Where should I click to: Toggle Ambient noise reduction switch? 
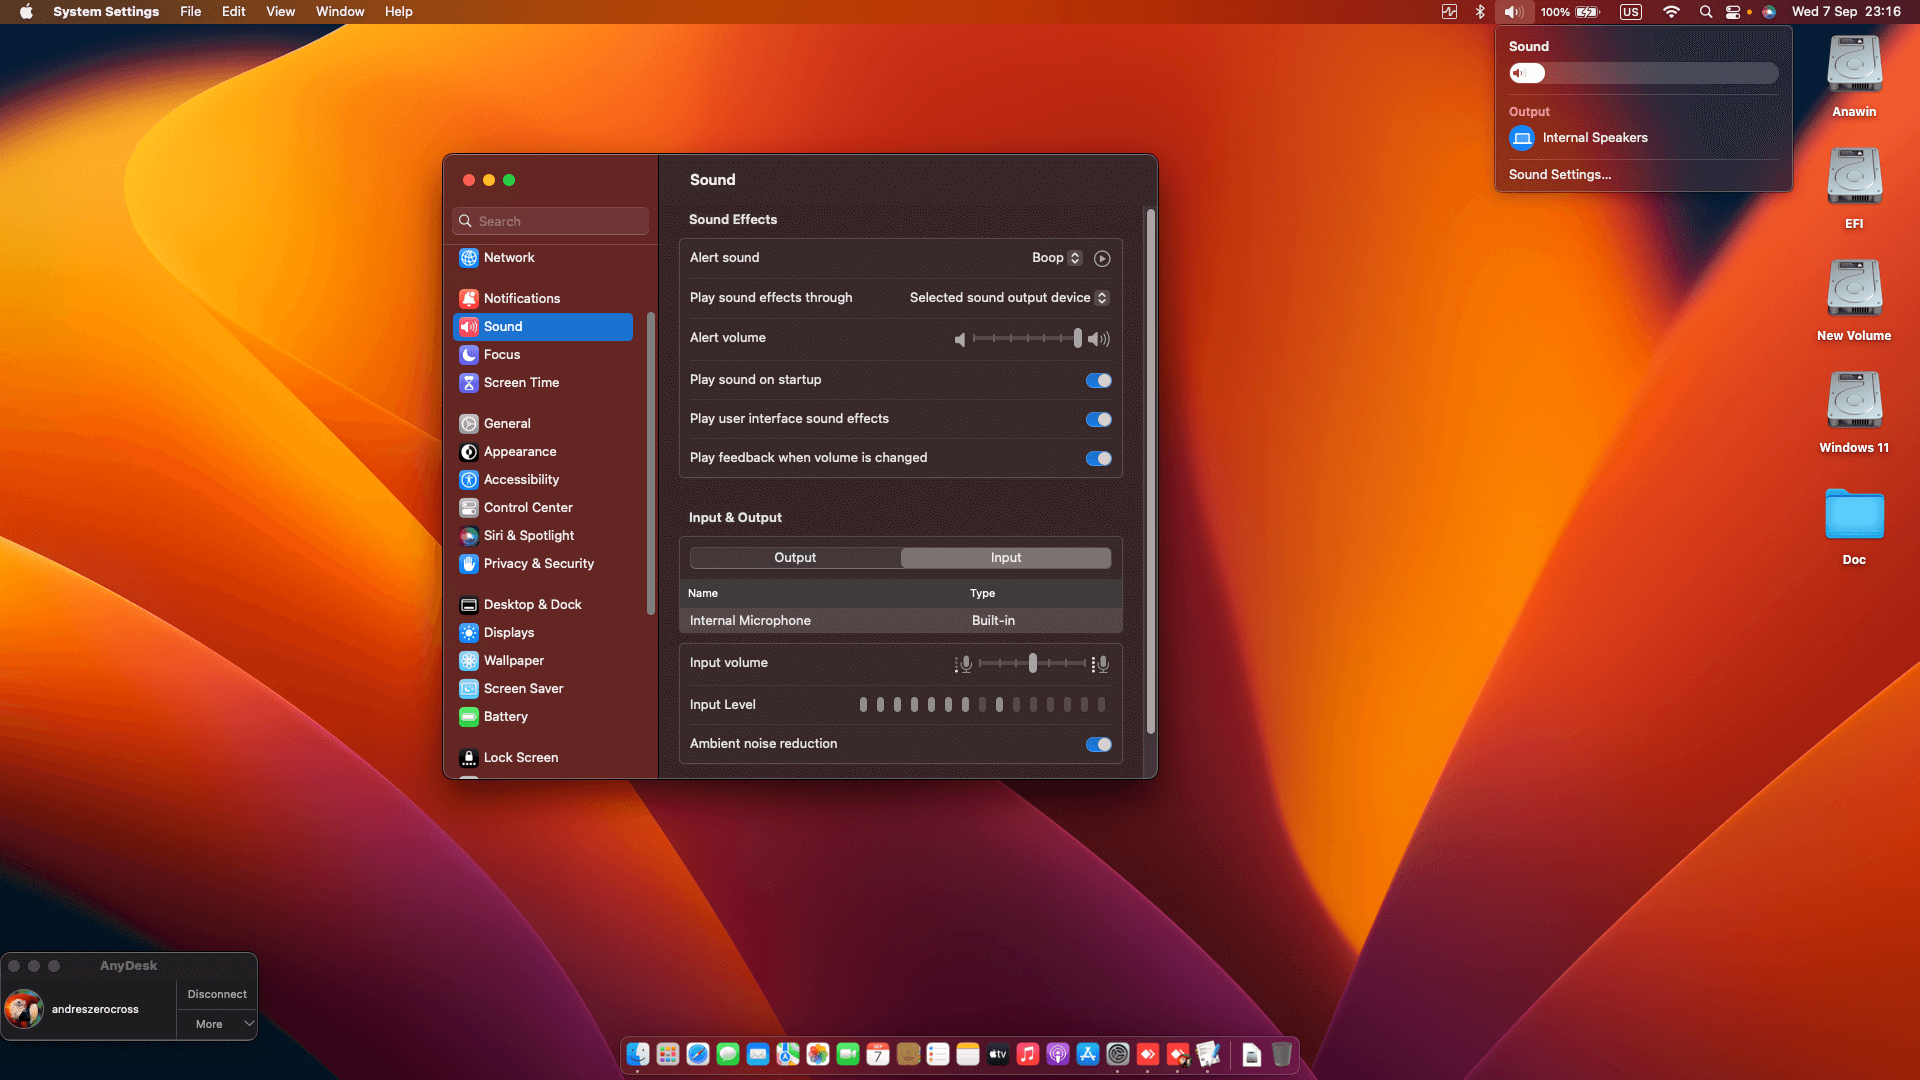(x=1098, y=744)
